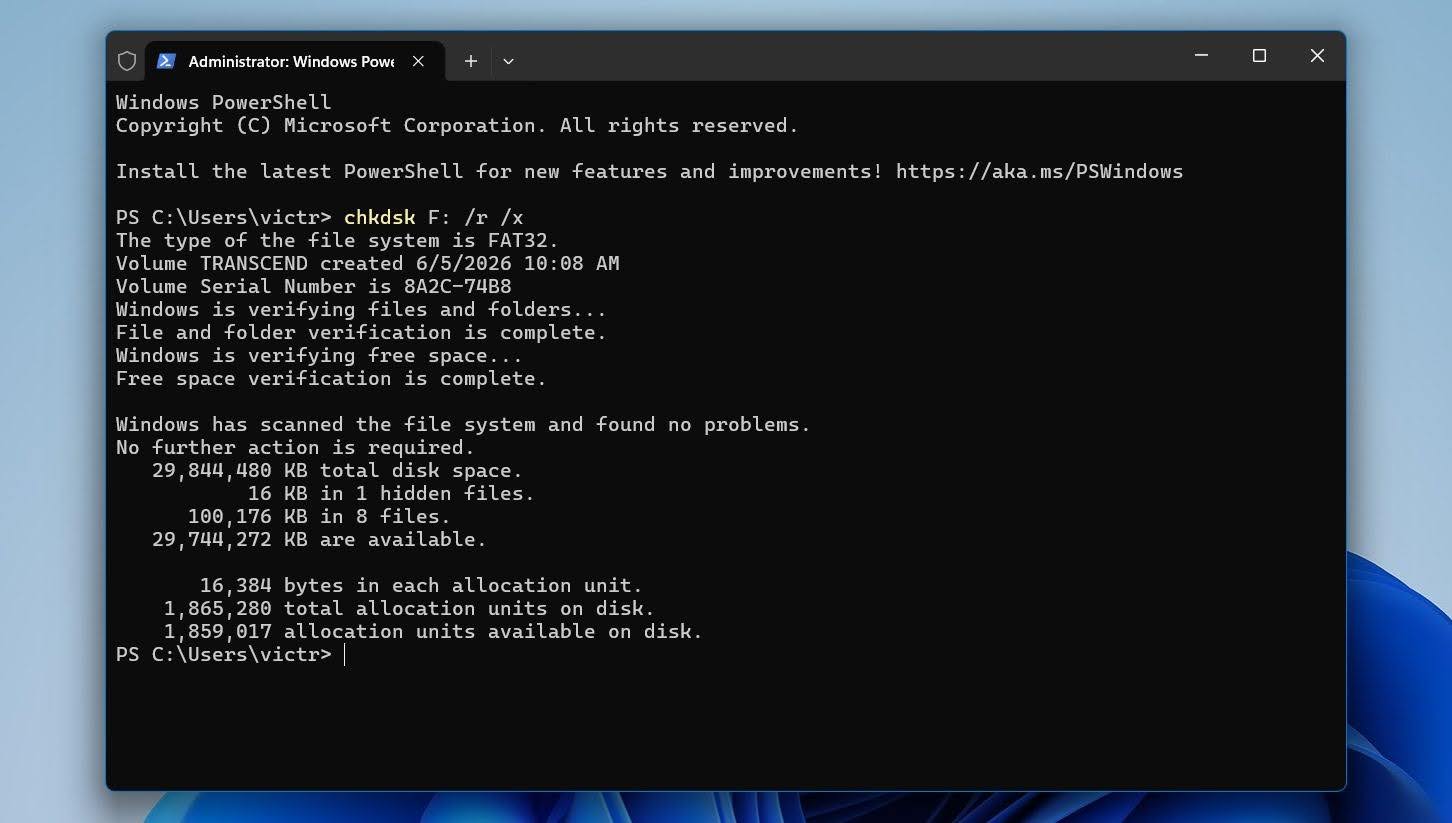Click 'Windows is verifying free space...' line
The height and width of the screenshot is (823, 1452).
[319, 355]
